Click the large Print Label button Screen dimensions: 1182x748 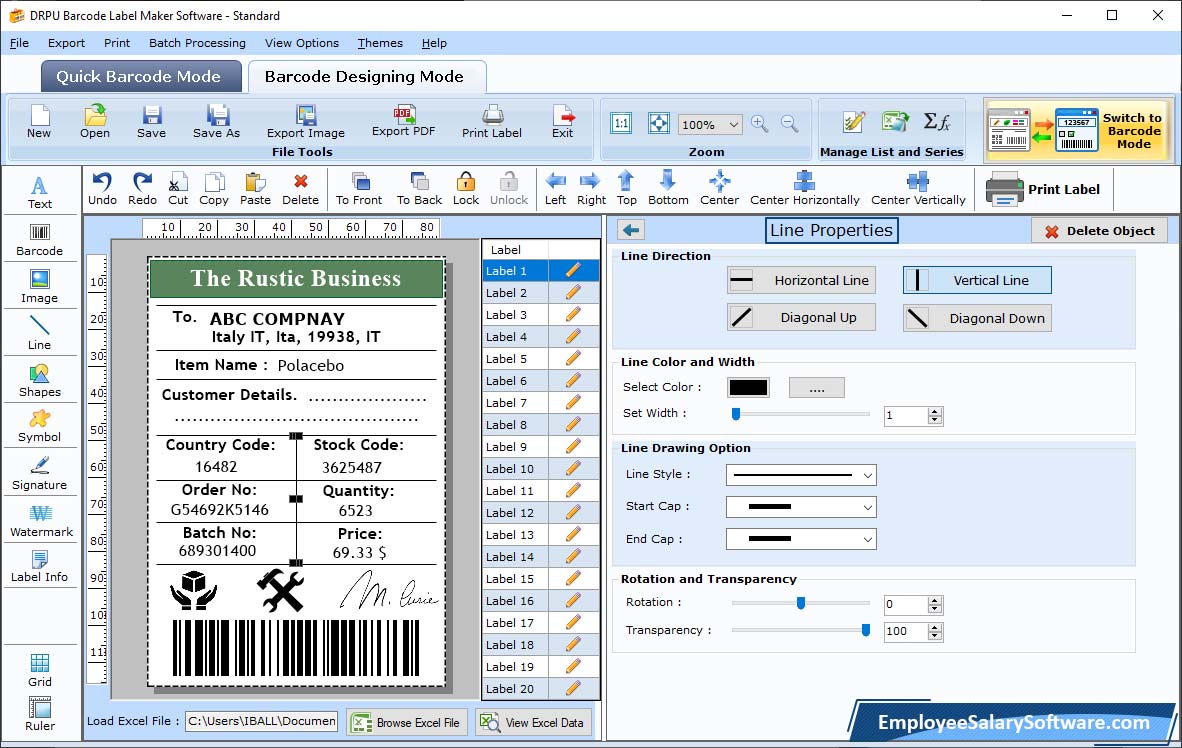pyautogui.click(x=1043, y=189)
